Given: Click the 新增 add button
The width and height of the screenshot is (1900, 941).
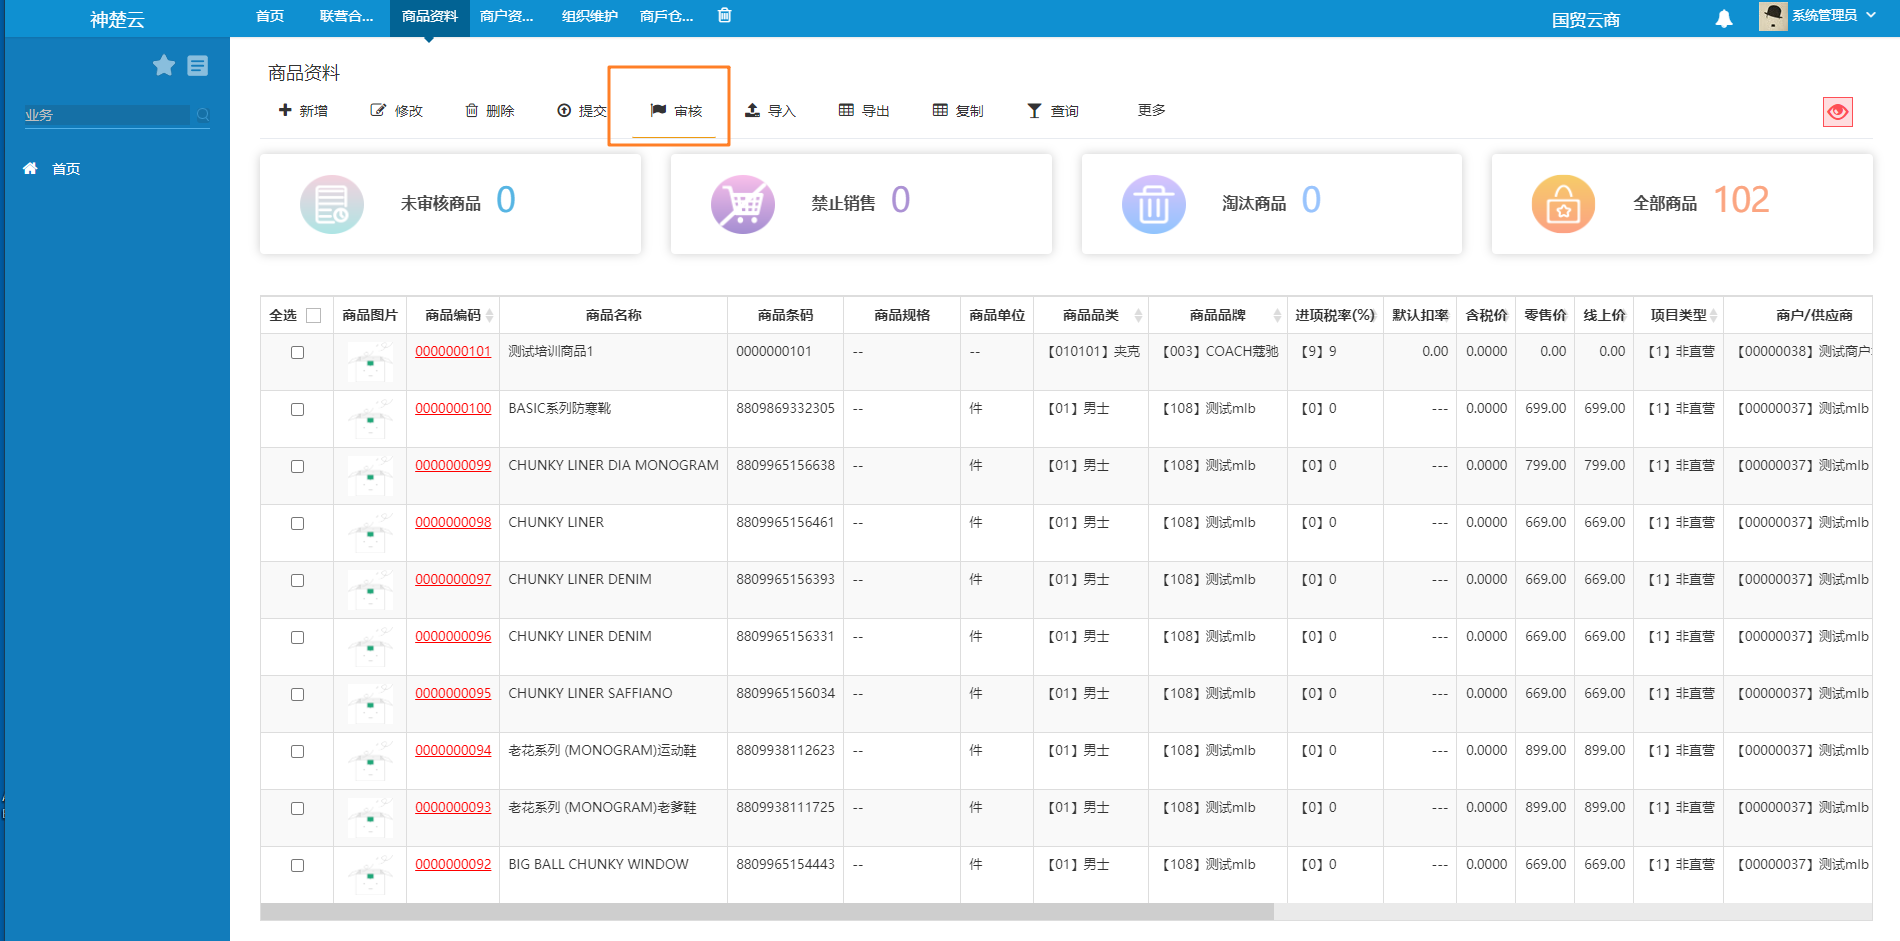Looking at the screenshot, I should [x=303, y=111].
